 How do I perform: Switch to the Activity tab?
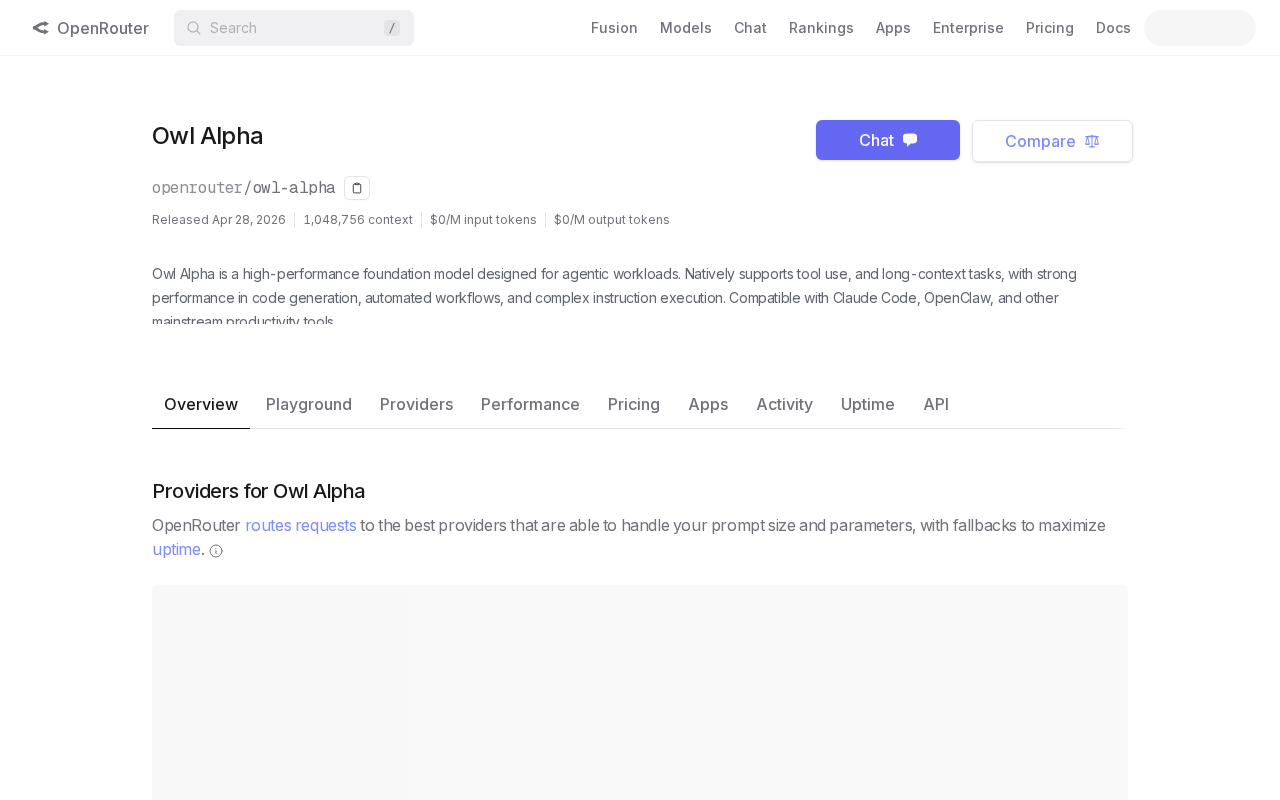pyautogui.click(x=784, y=404)
